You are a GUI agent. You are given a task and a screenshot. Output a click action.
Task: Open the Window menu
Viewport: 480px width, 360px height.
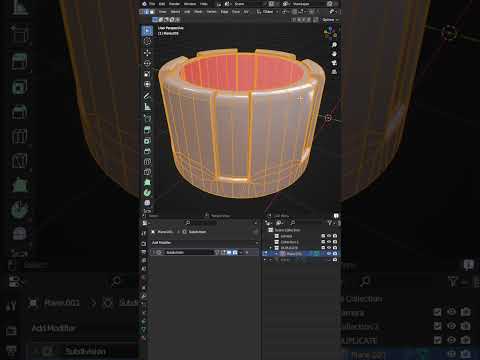click(190, 4)
